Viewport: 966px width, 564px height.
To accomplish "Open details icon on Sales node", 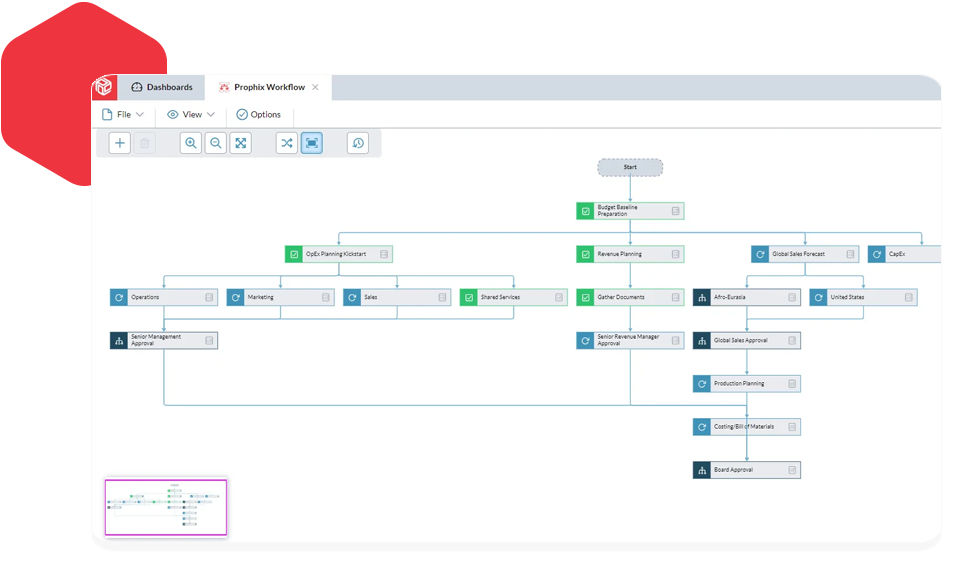I will point(442,297).
